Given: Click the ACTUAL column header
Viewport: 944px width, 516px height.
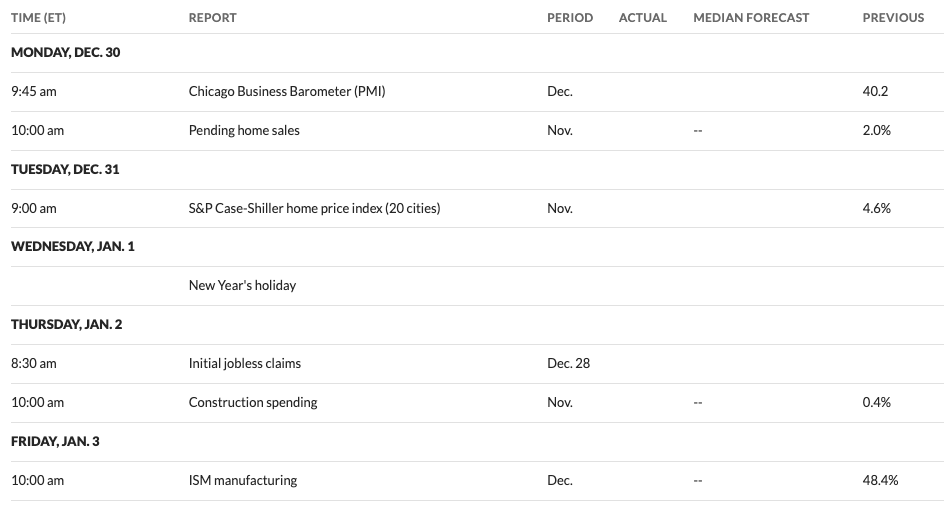Looking at the screenshot, I should pyautogui.click(x=642, y=17).
